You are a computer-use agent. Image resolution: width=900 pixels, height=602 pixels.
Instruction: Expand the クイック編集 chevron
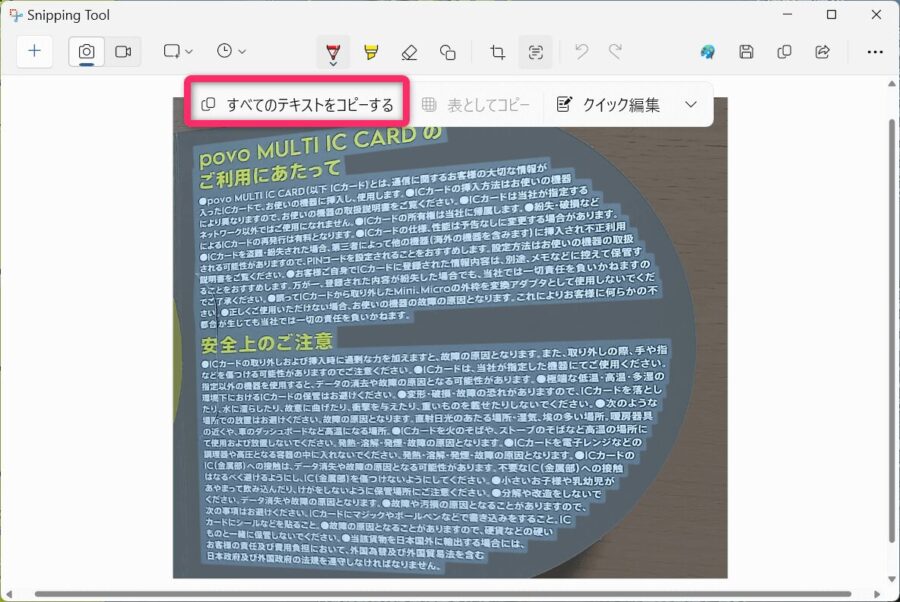(690, 103)
